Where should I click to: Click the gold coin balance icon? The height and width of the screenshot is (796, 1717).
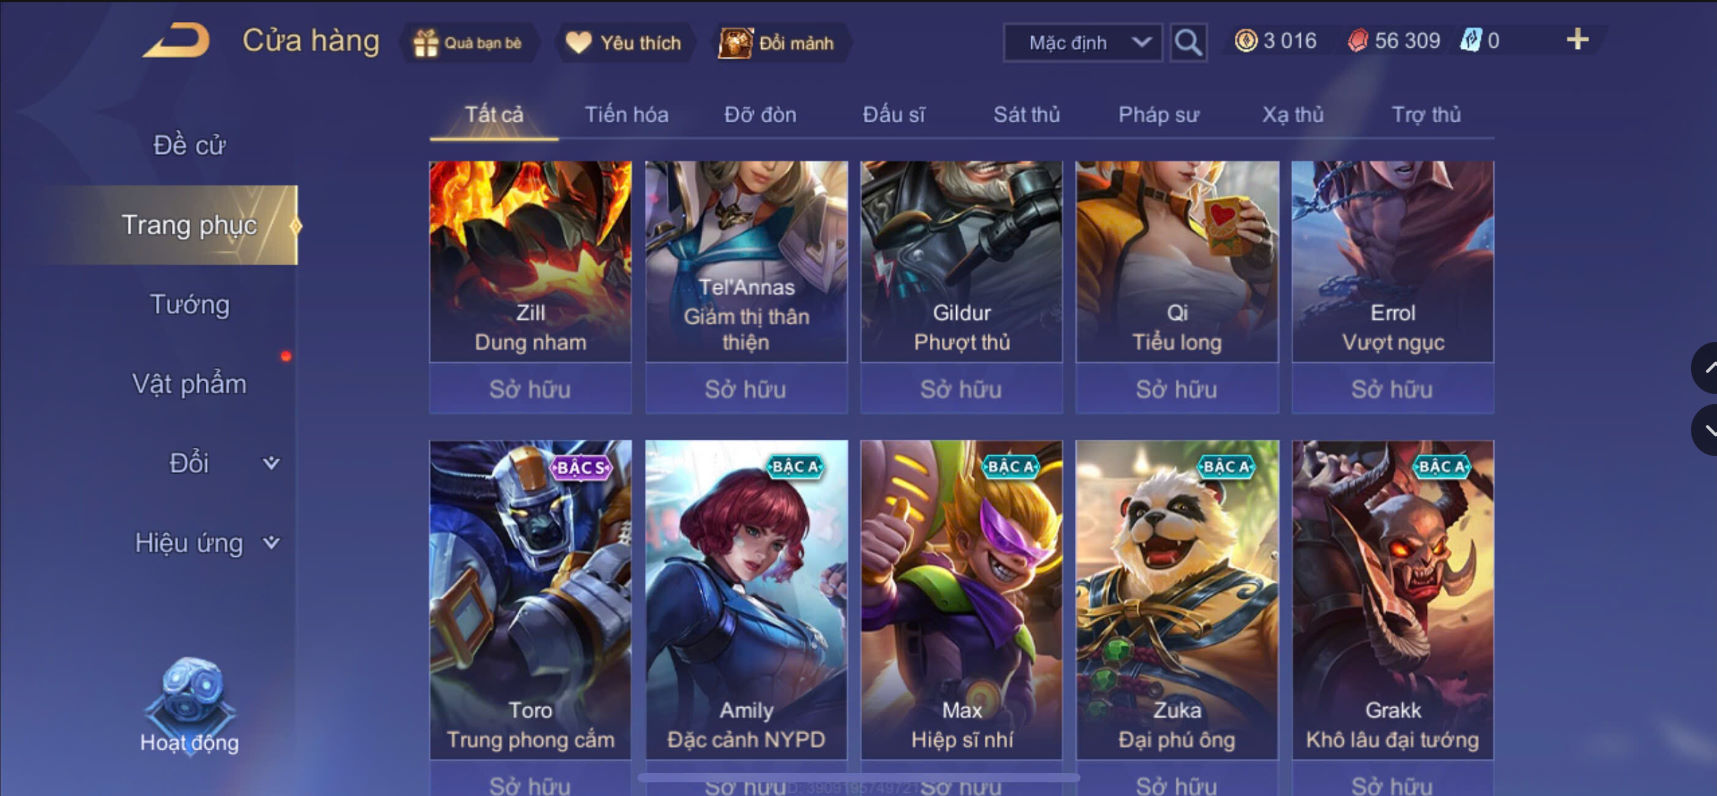[1245, 41]
